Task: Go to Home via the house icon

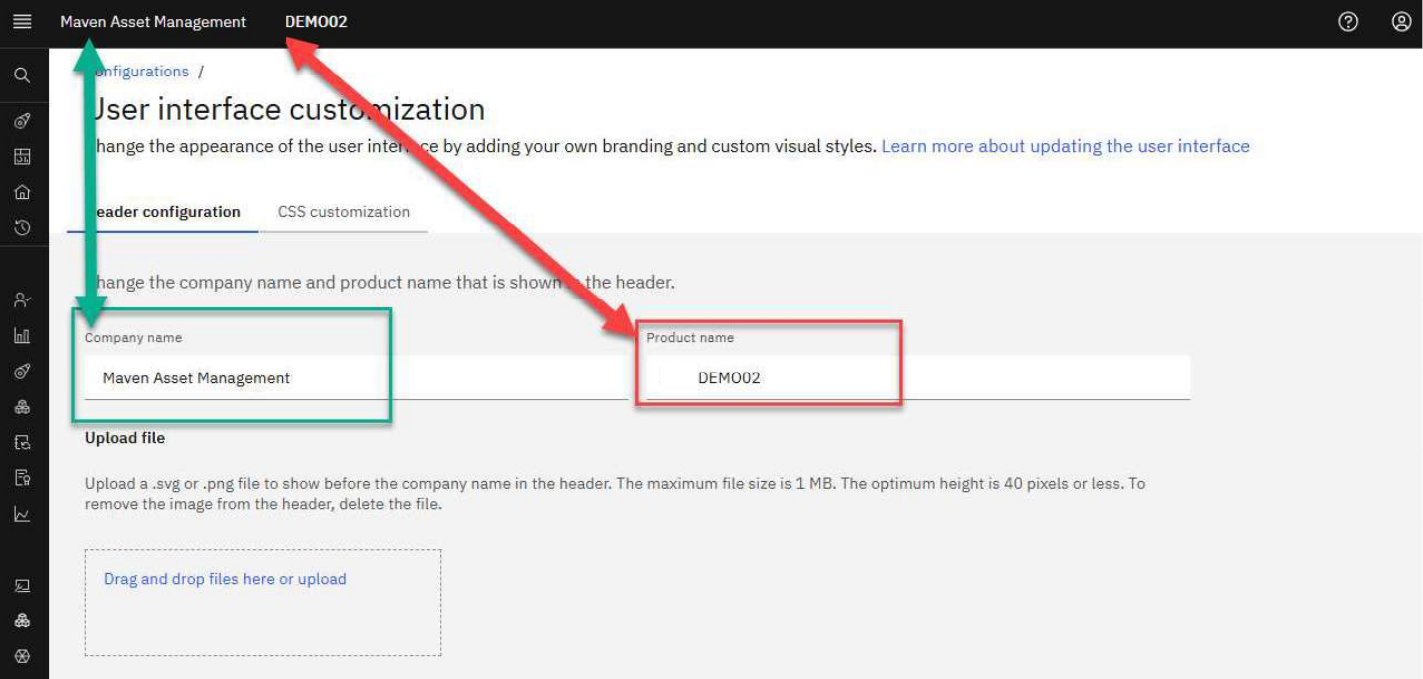Action: (x=22, y=192)
